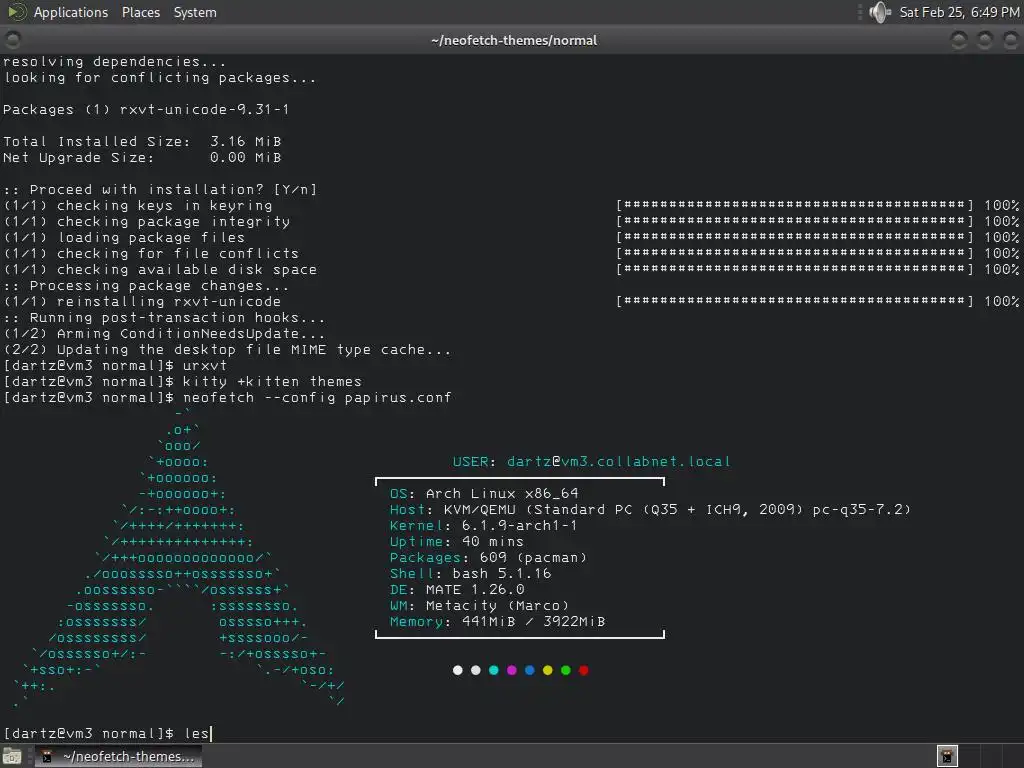Click the green color dot

pos(566,670)
